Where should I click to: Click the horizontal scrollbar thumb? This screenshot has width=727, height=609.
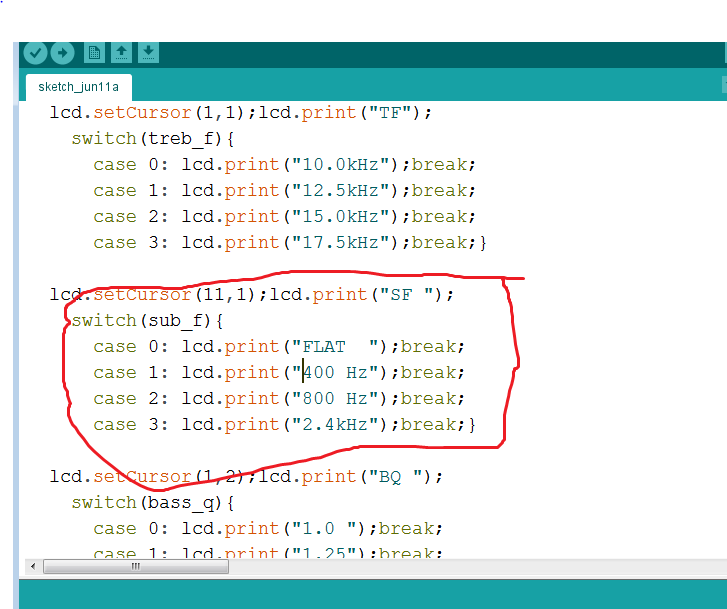point(136,566)
